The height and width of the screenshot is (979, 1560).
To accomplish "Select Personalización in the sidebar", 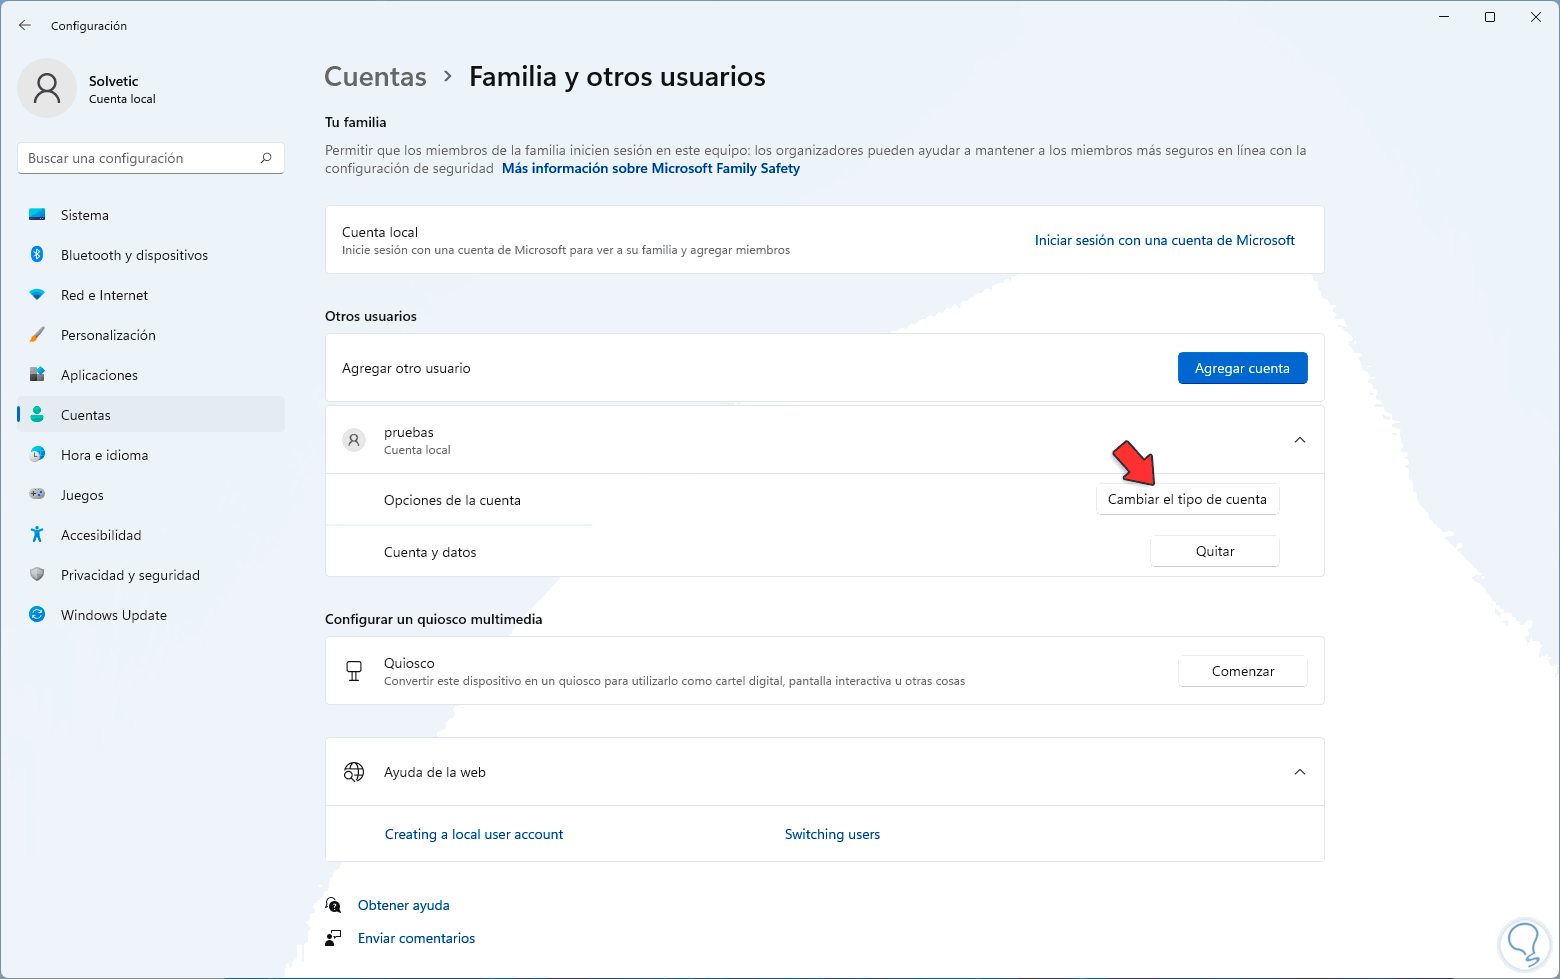I will (x=108, y=335).
